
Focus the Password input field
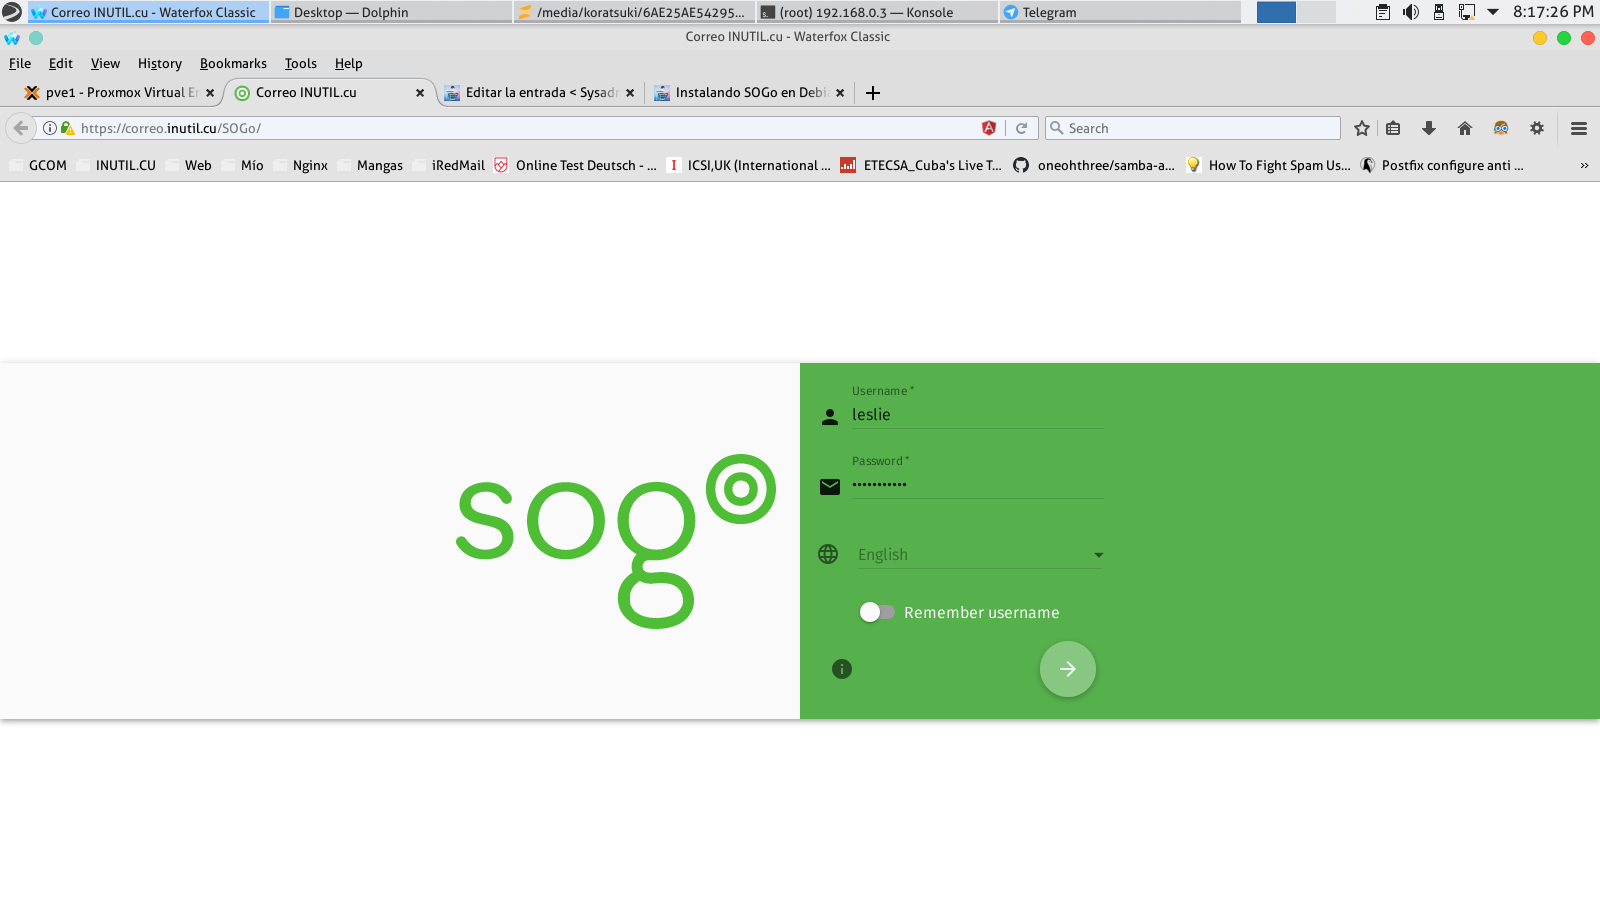[977, 485]
